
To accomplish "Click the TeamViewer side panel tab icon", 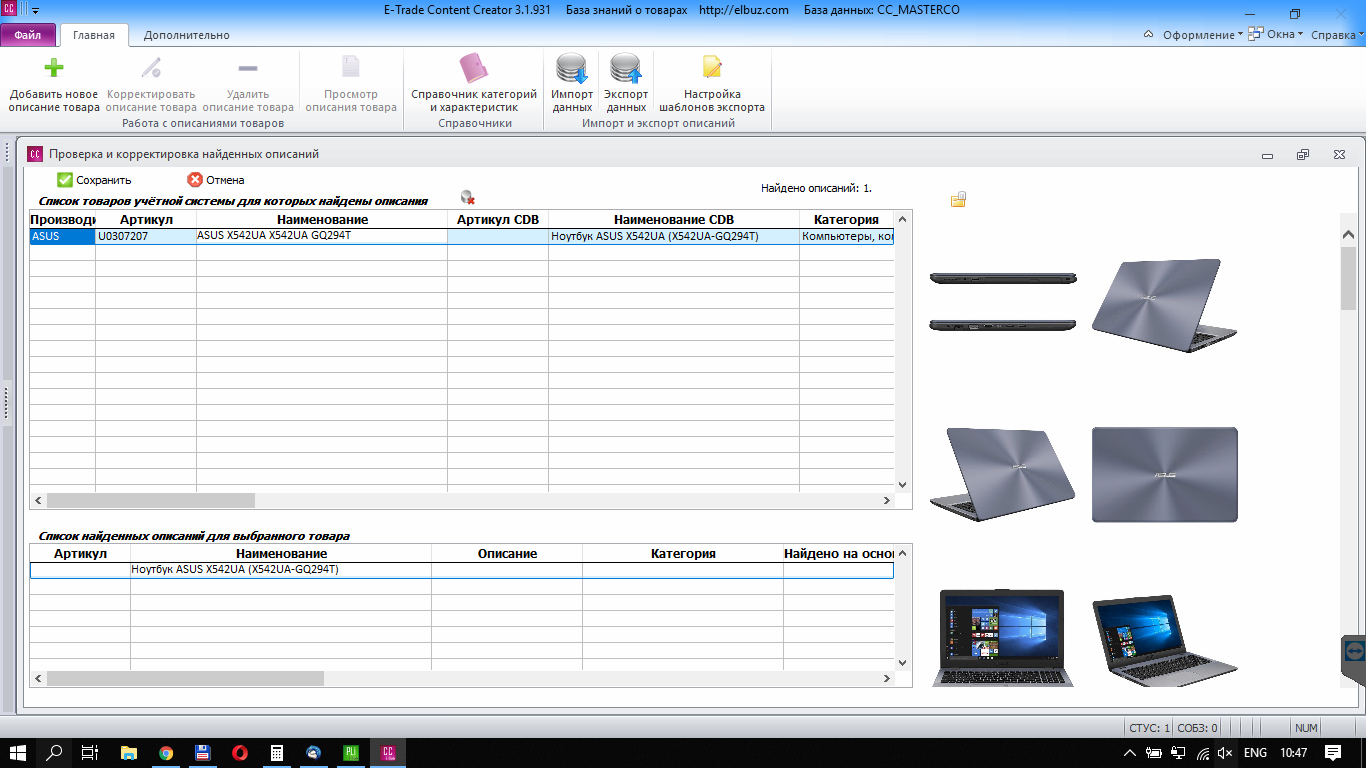I will [x=1353, y=650].
